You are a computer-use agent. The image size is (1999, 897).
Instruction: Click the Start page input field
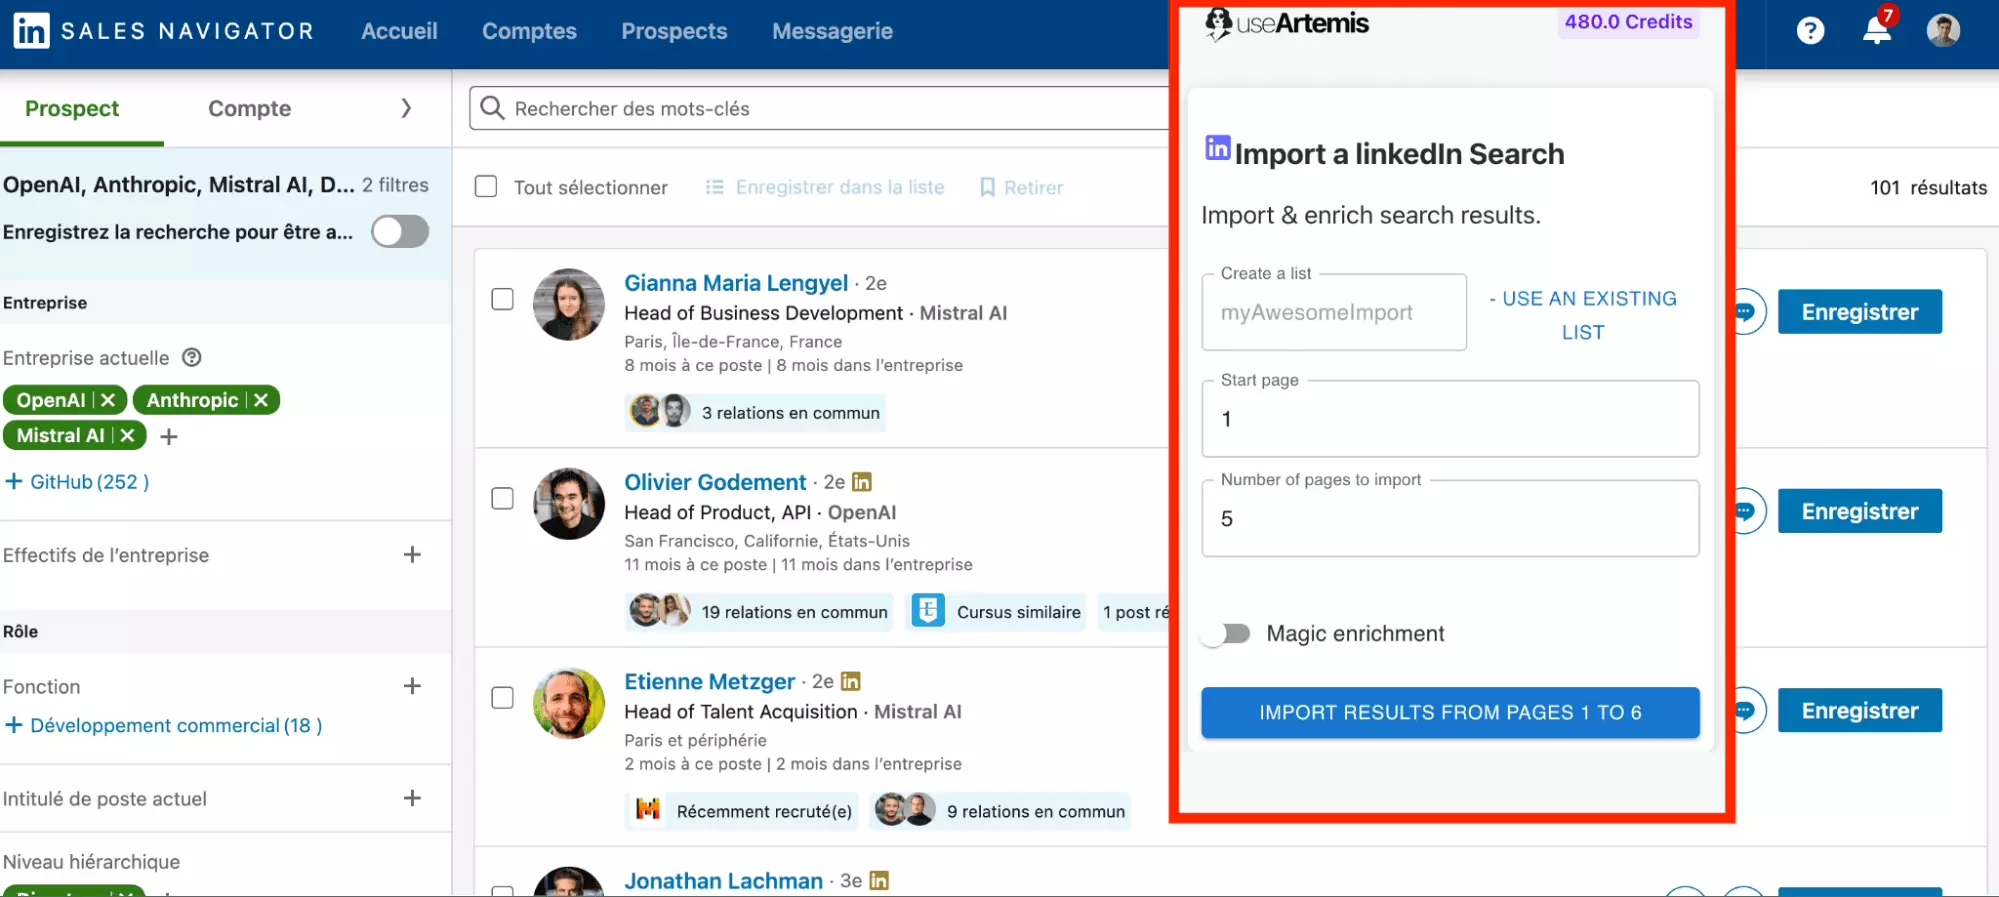coord(1450,418)
